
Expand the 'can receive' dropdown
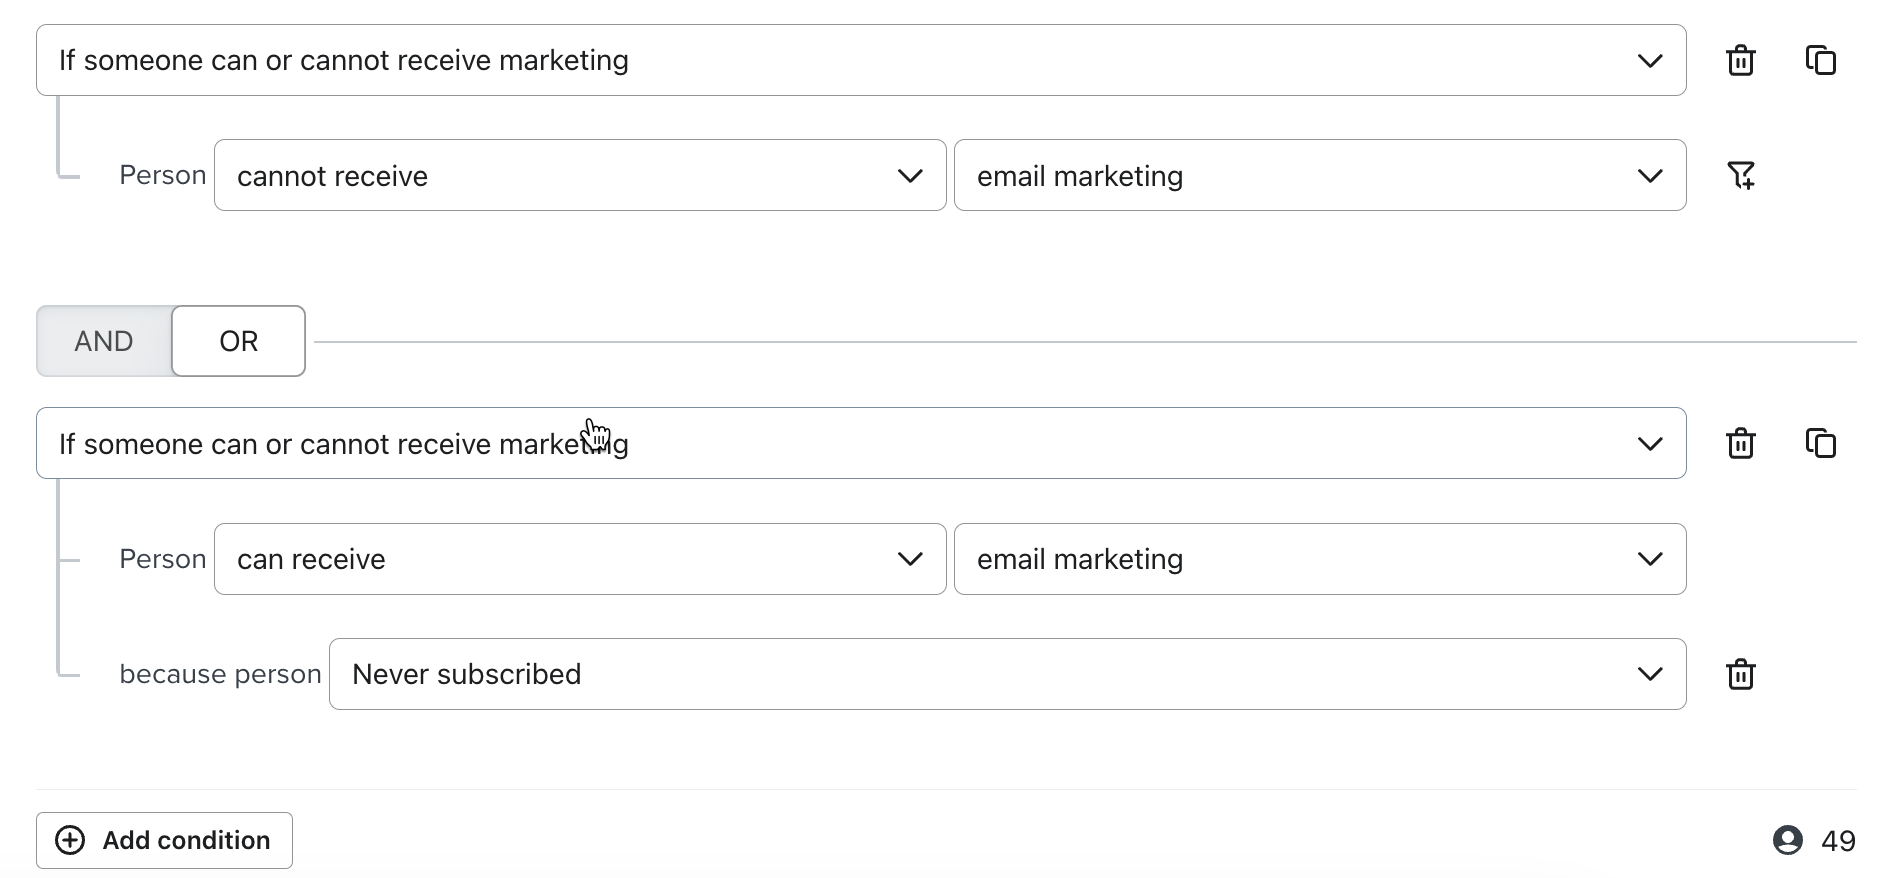(579, 560)
